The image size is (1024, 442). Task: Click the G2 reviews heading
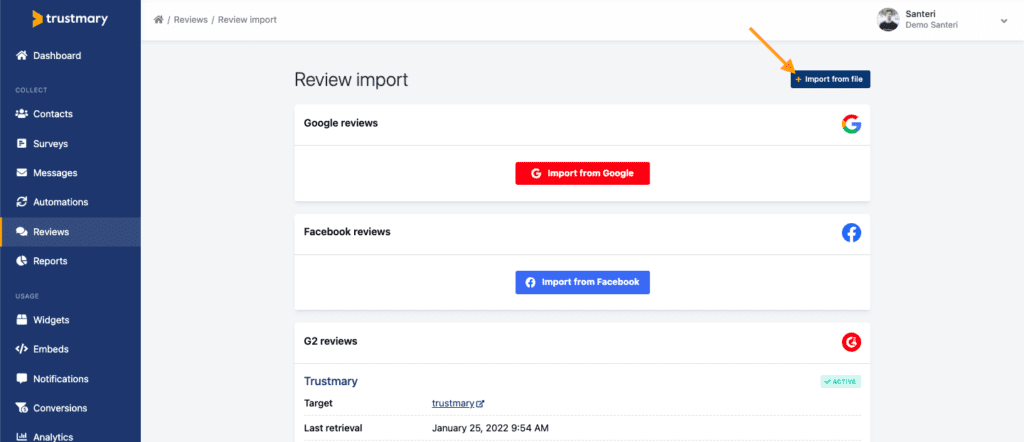point(330,341)
